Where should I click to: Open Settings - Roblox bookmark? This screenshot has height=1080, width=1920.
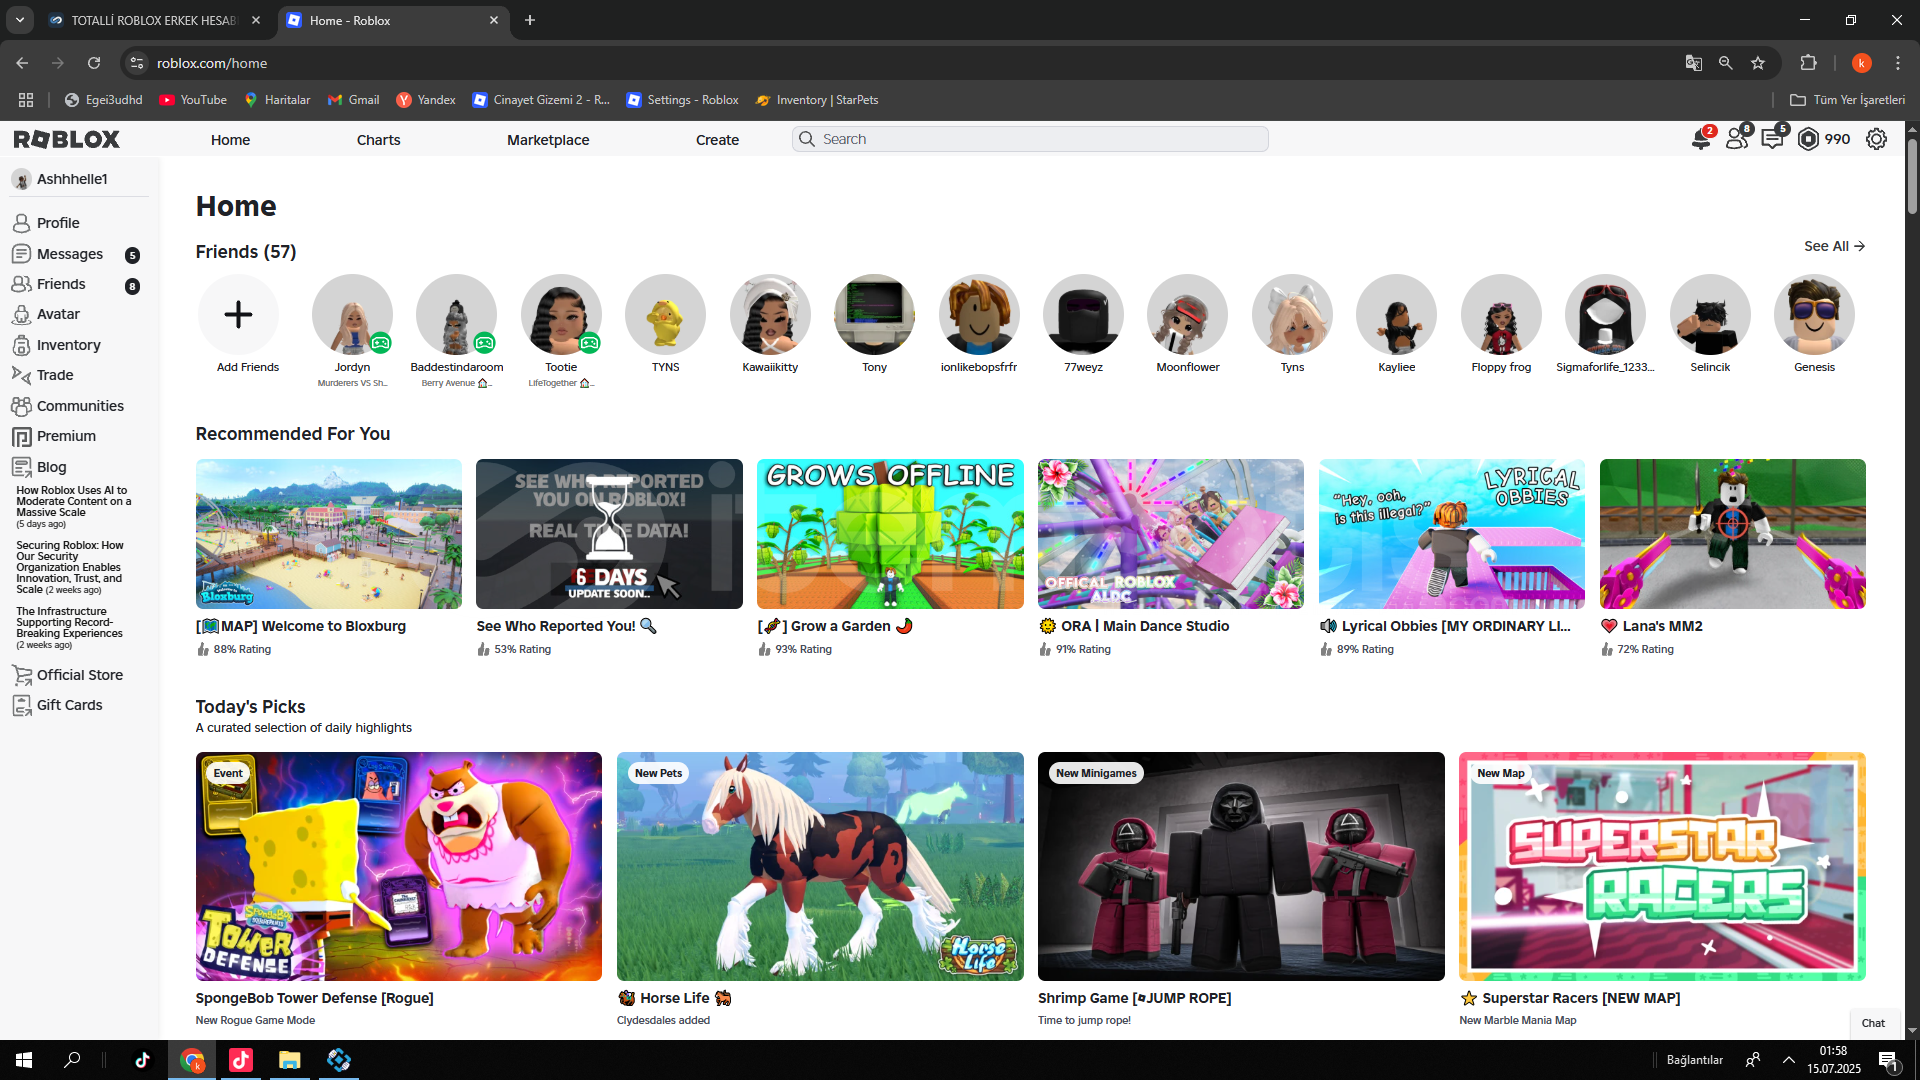[682, 100]
